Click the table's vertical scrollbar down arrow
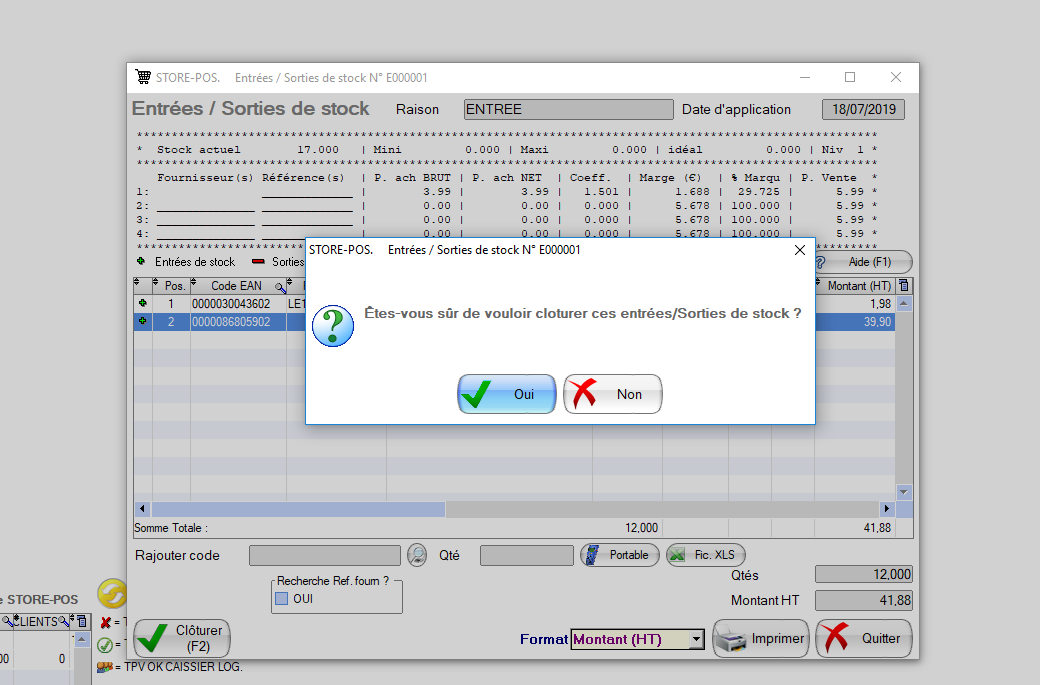Image resolution: width=1040 pixels, height=685 pixels. [x=904, y=492]
